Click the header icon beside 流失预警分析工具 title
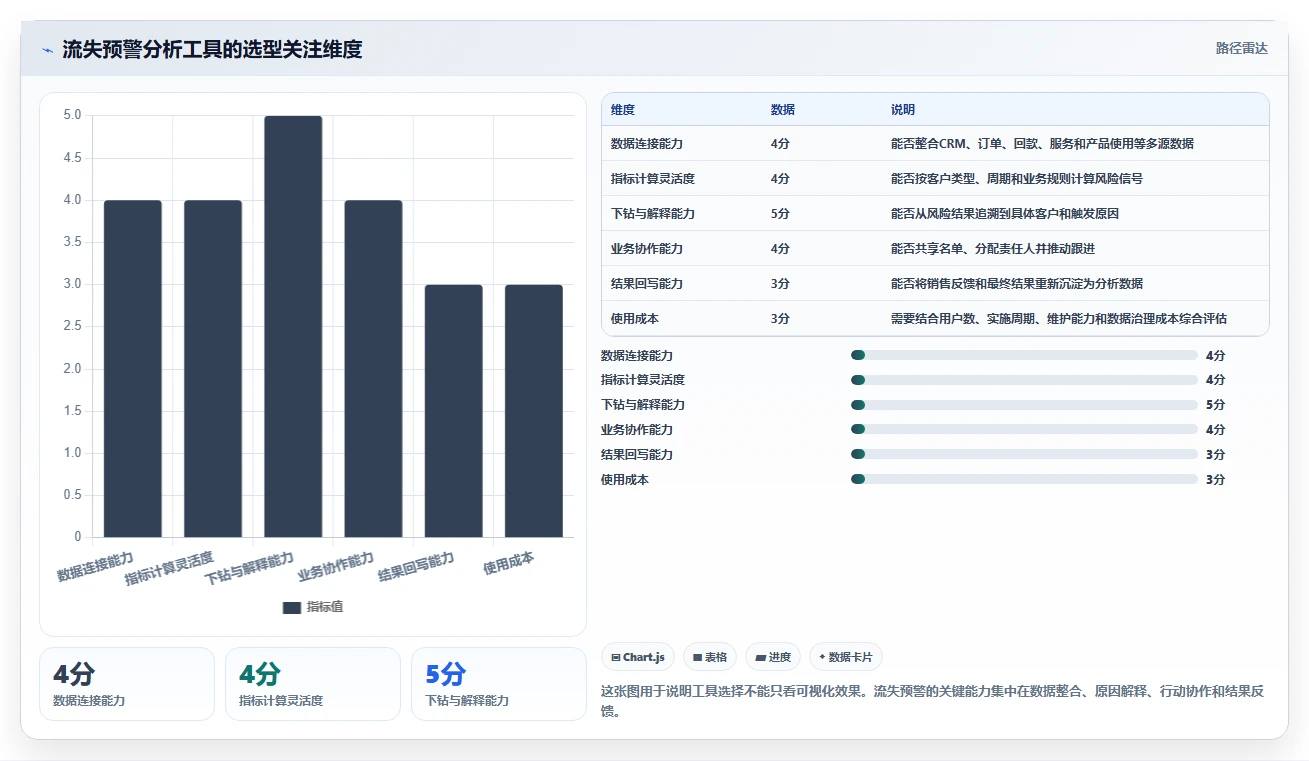Viewport: 1309px width, 761px height. [x=47, y=50]
